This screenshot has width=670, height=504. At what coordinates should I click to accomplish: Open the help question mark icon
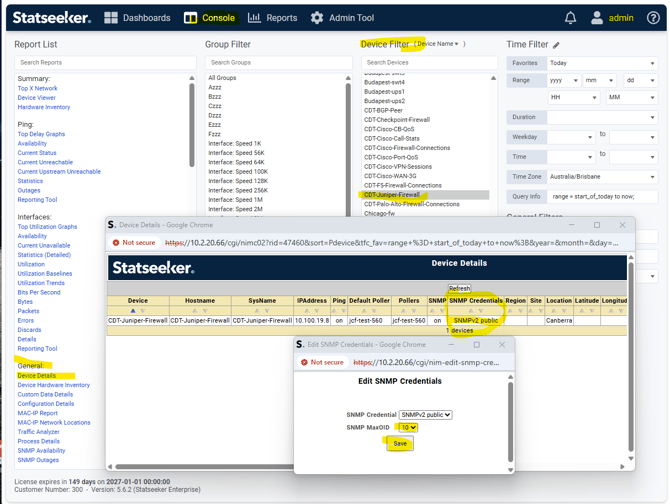tap(653, 18)
